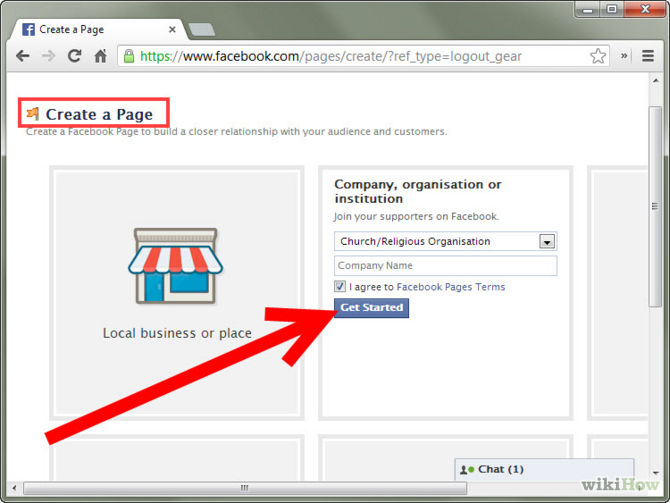The width and height of the screenshot is (670, 503).
Task: Maximize the browser window
Action: [612, 9]
